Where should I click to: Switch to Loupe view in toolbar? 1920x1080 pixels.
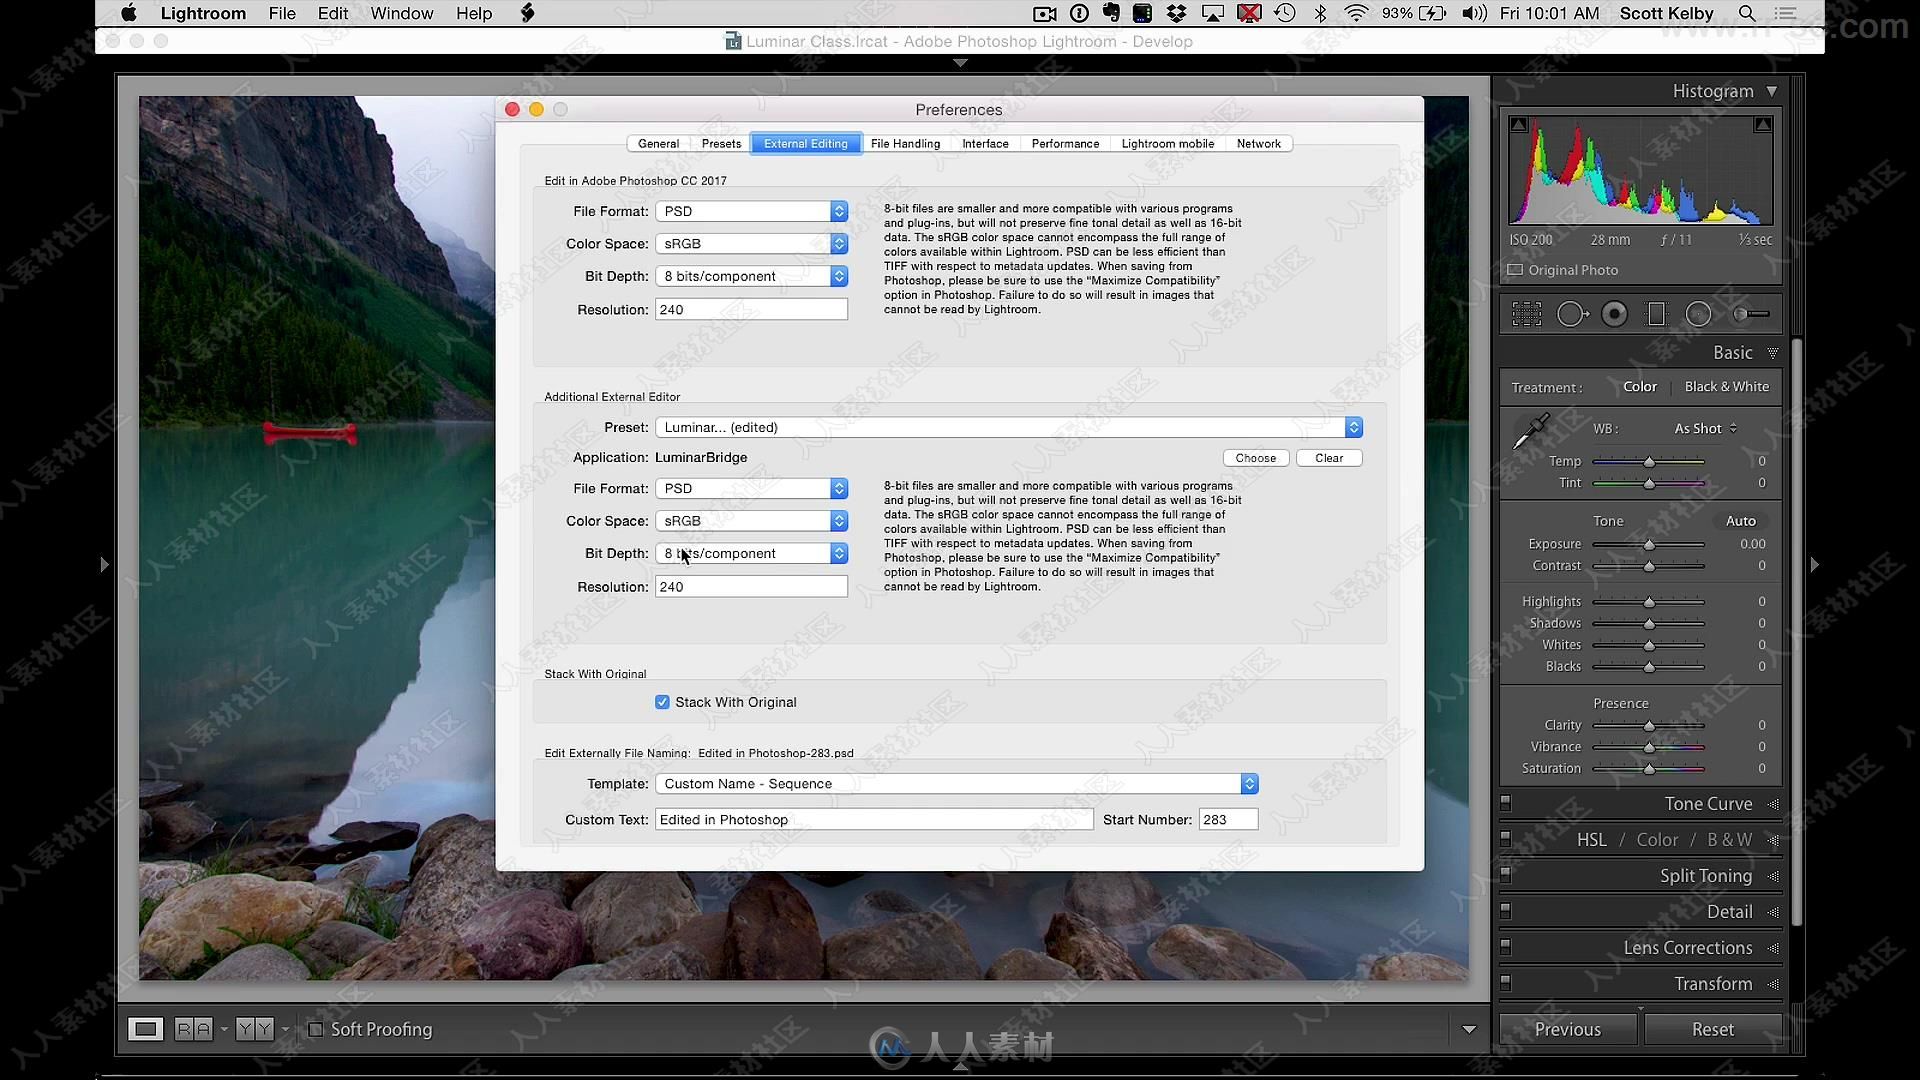click(145, 1029)
